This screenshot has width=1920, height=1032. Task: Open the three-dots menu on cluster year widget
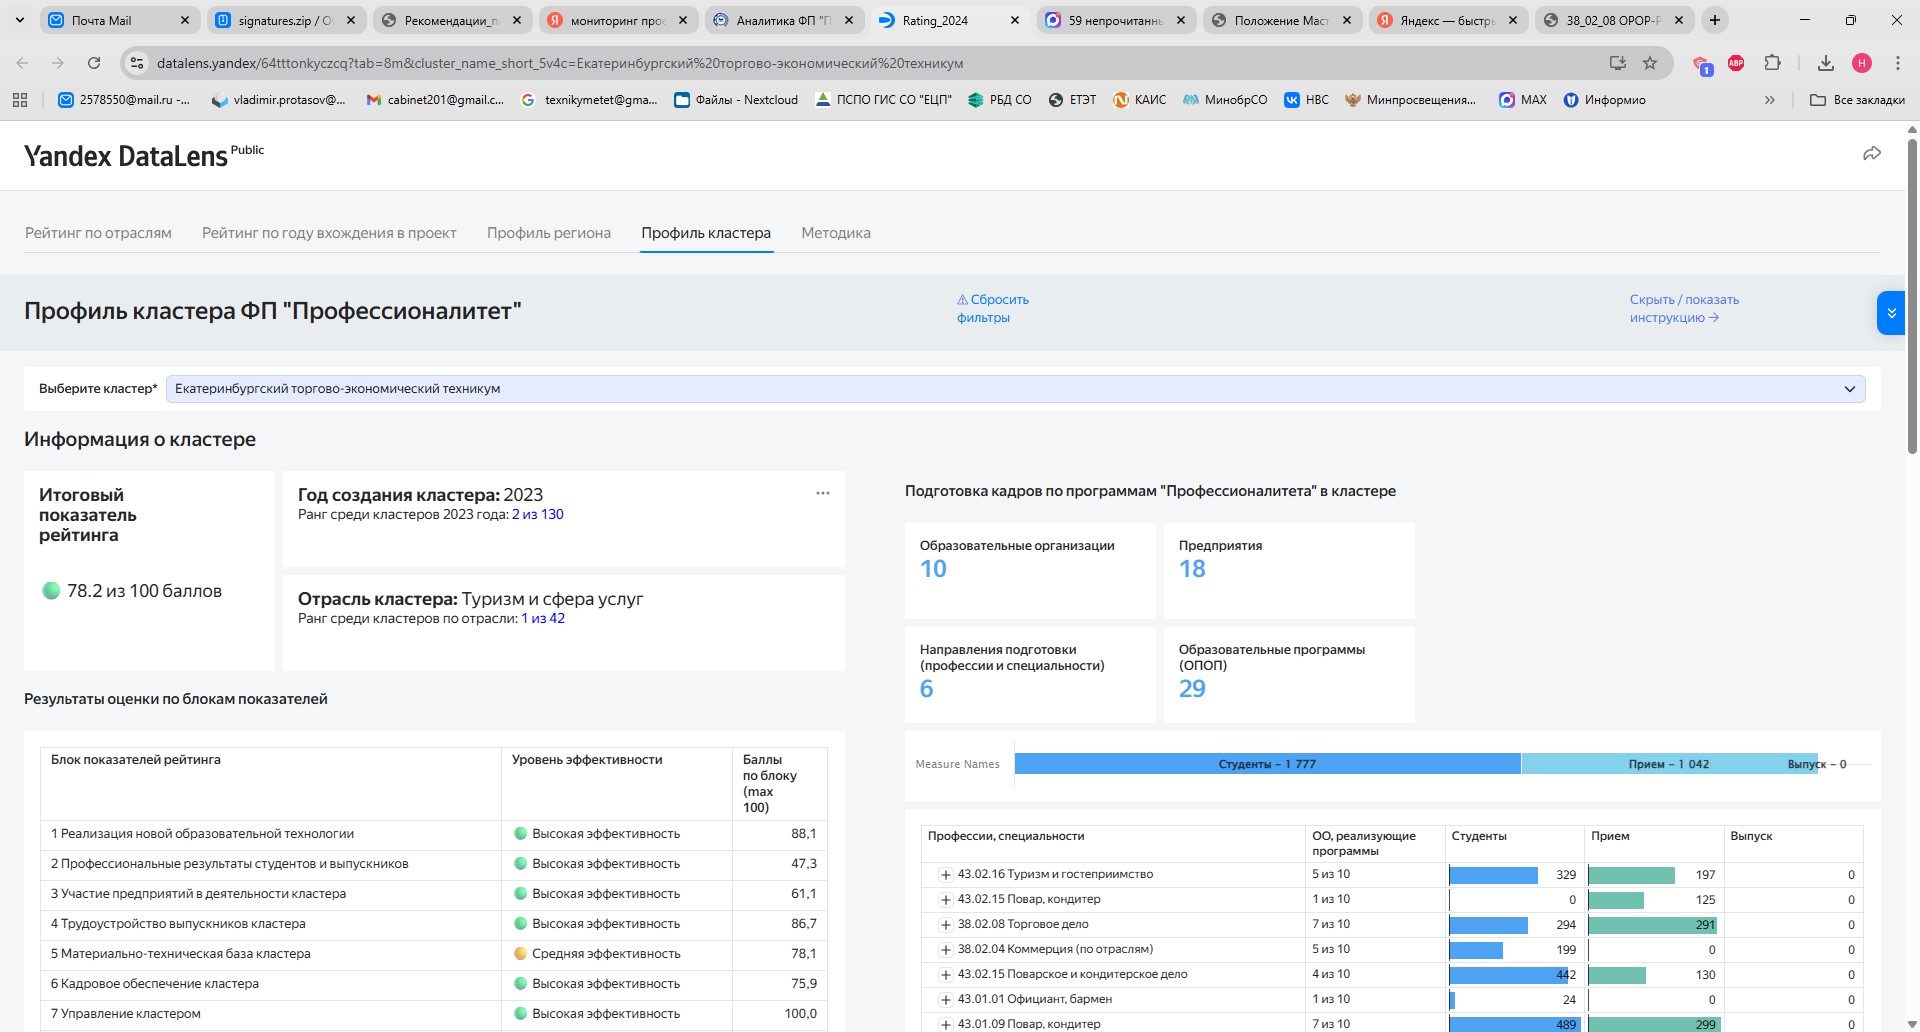822,493
